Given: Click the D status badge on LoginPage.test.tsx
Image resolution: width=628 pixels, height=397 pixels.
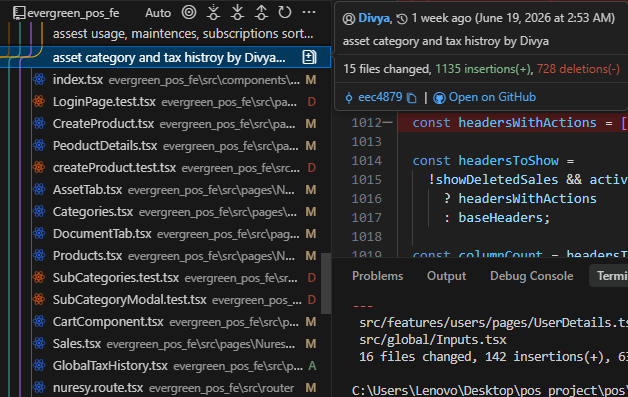Looking at the screenshot, I should coord(312,102).
